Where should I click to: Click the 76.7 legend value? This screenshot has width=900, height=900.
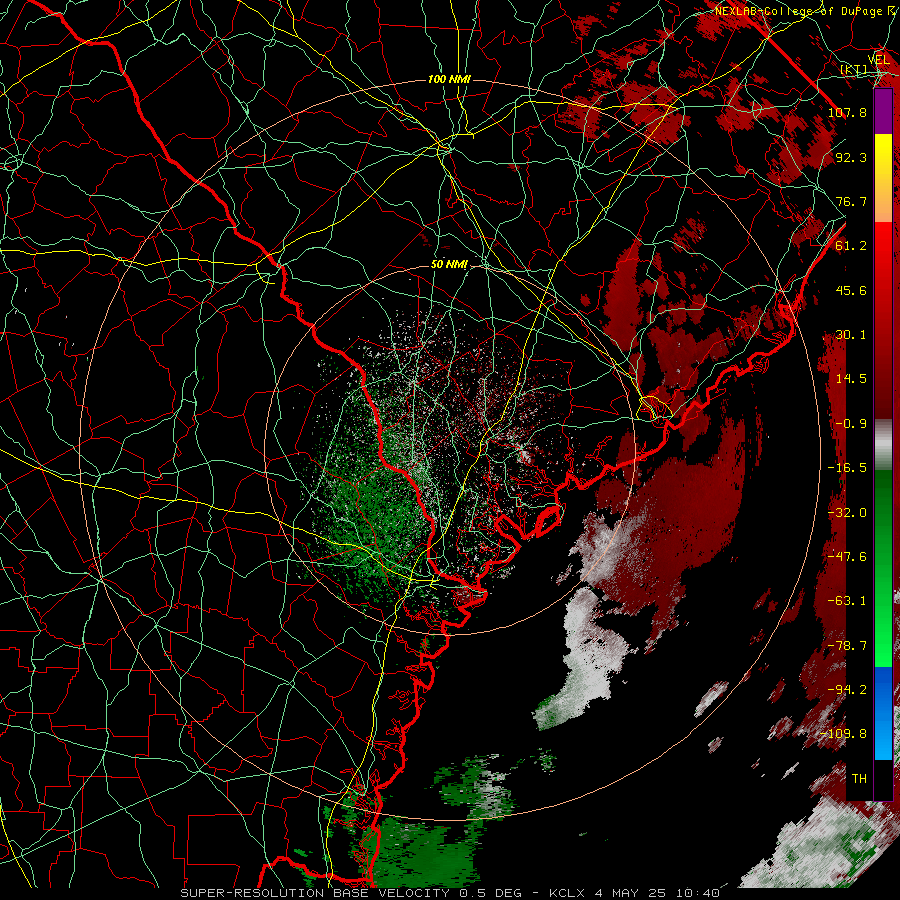[851, 201]
